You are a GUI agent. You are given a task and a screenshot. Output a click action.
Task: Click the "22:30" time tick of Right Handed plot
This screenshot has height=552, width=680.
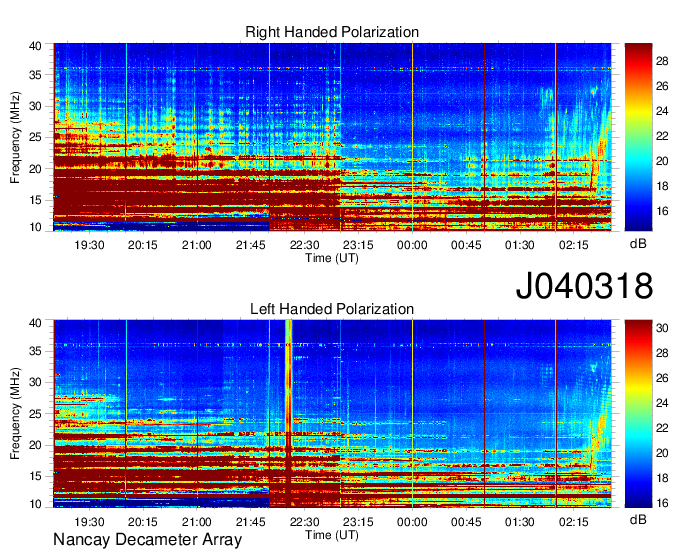tap(304, 245)
